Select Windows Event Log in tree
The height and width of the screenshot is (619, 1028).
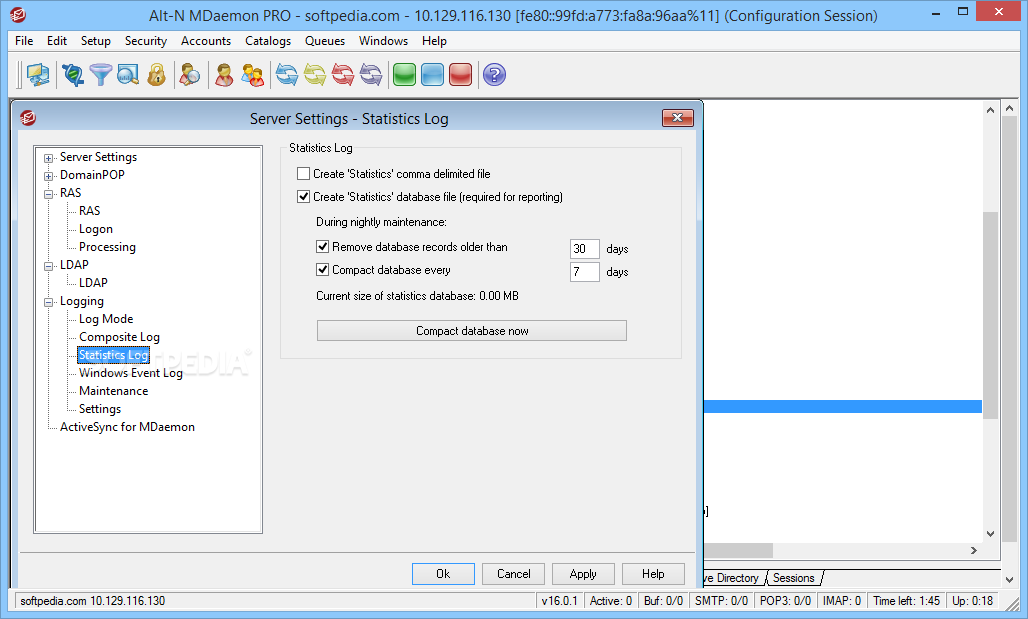point(130,372)
